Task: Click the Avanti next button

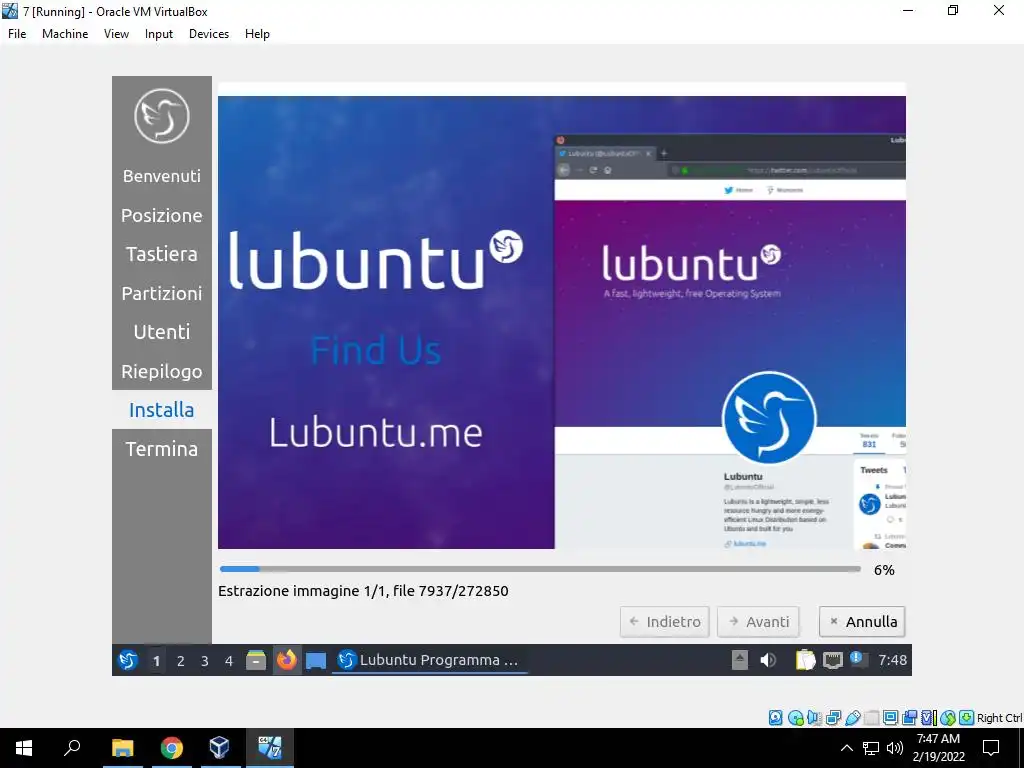Action: coord(758,622)
